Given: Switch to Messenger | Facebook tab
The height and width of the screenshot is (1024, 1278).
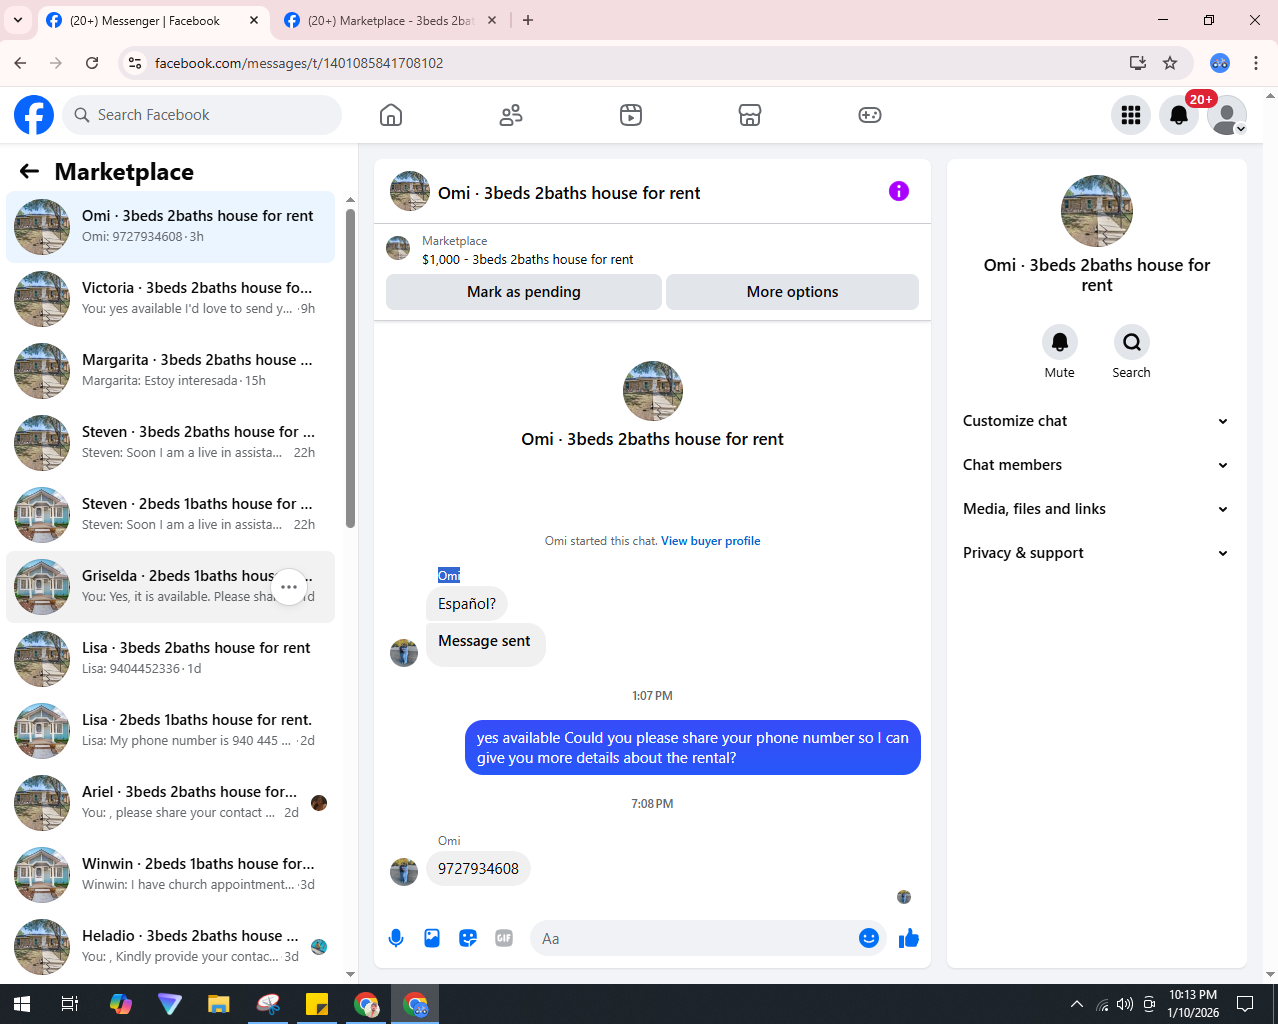Looking at the screenshot, I should click(x=152, y=20).
